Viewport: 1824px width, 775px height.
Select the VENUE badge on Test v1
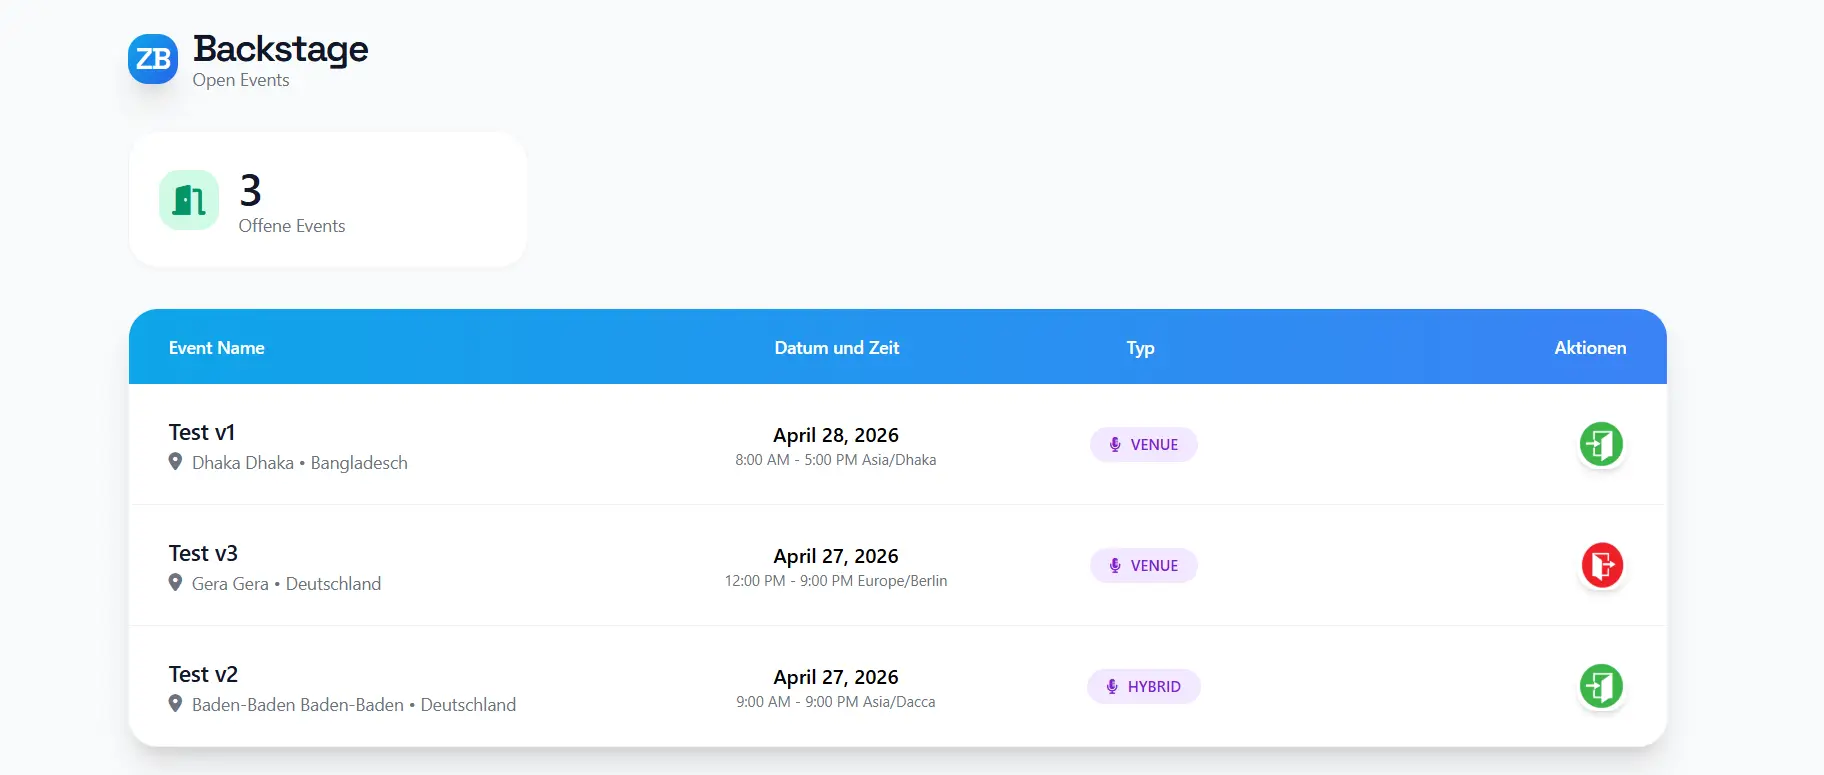point(1143,445)
